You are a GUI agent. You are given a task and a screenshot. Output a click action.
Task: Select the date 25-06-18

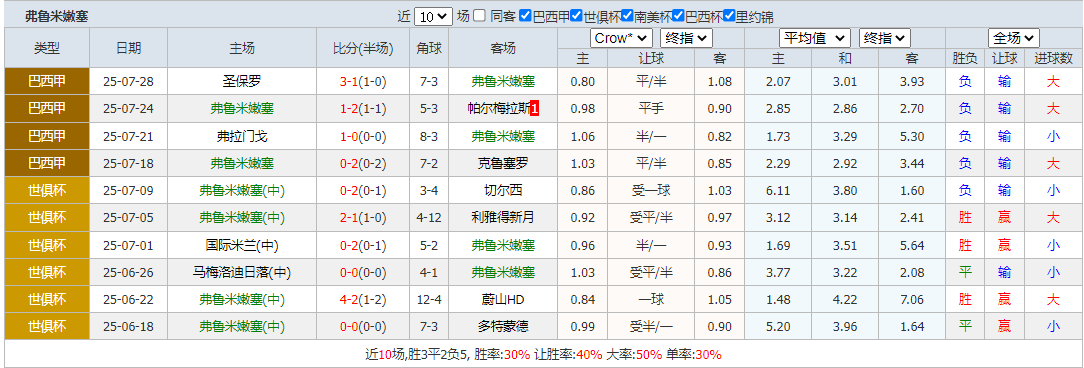click(x=129, y=327)
